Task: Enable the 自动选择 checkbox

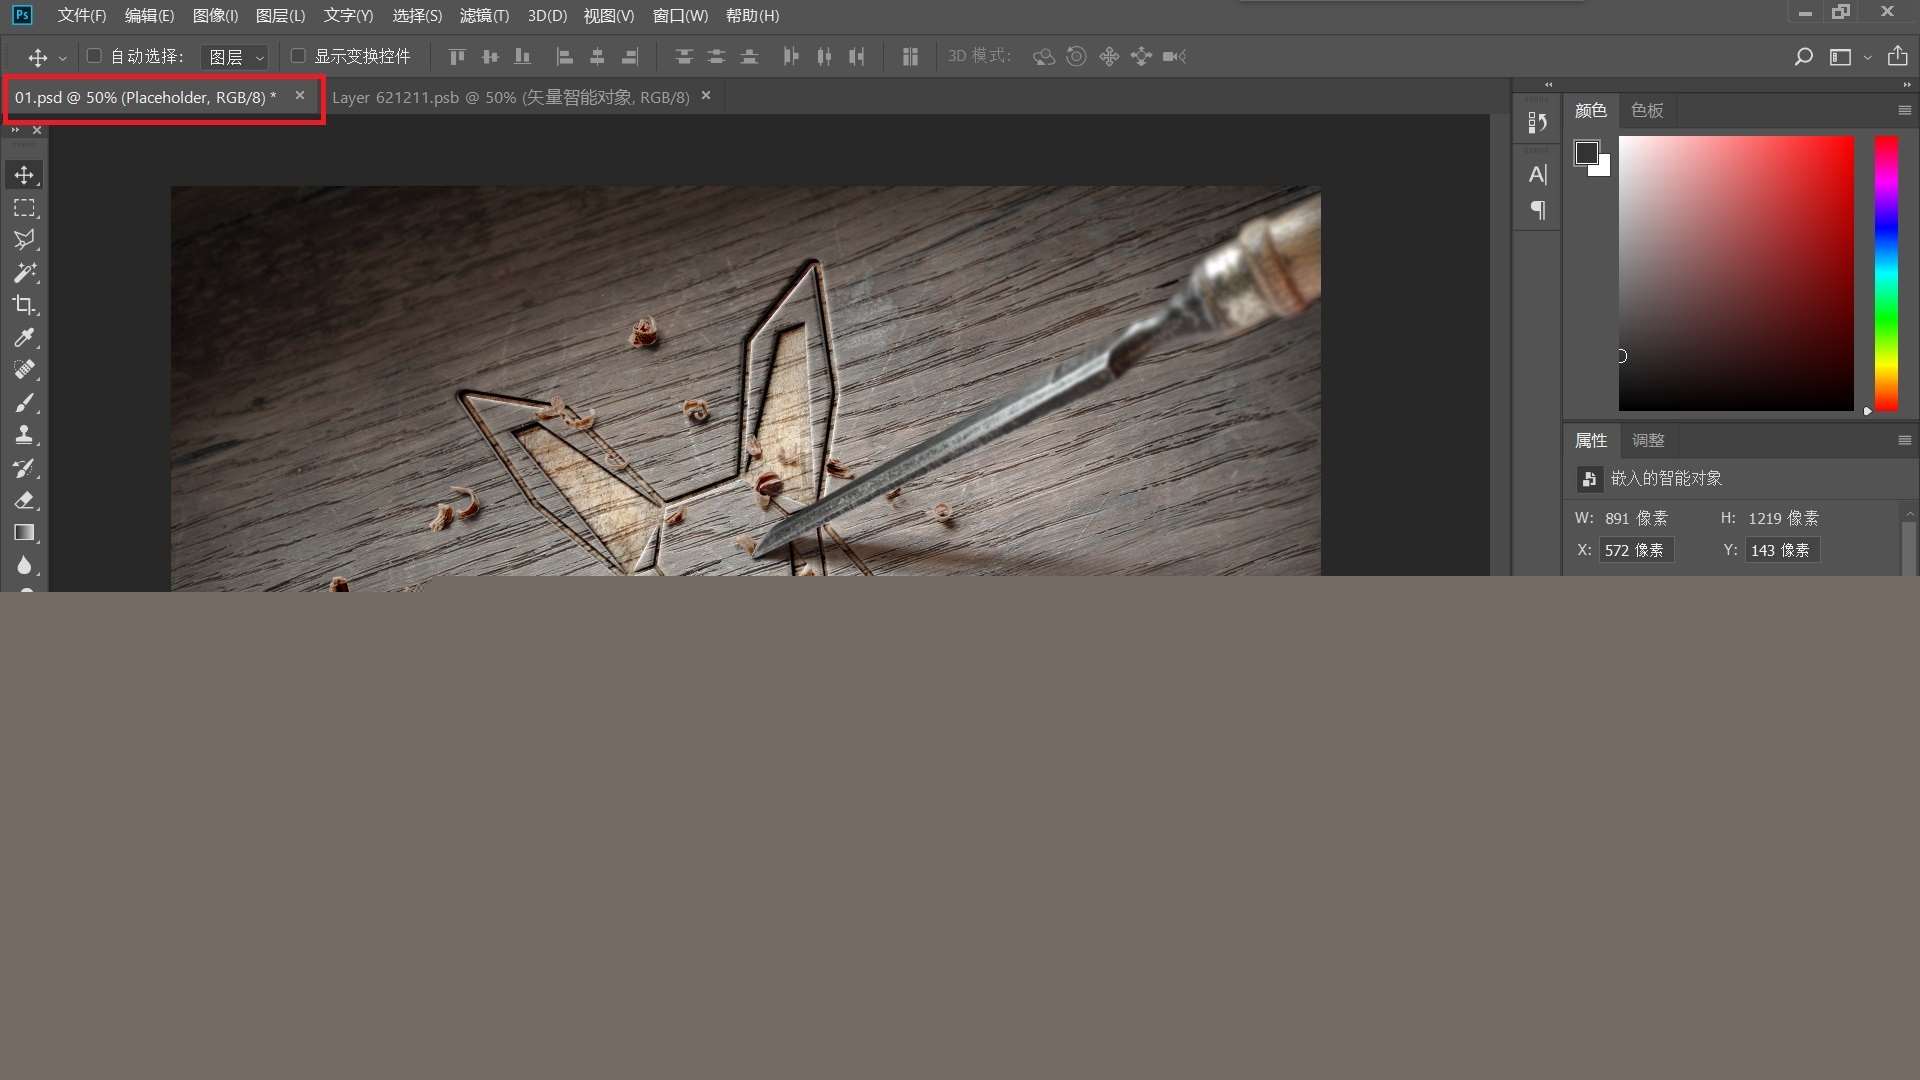Action: coord(94,56)
